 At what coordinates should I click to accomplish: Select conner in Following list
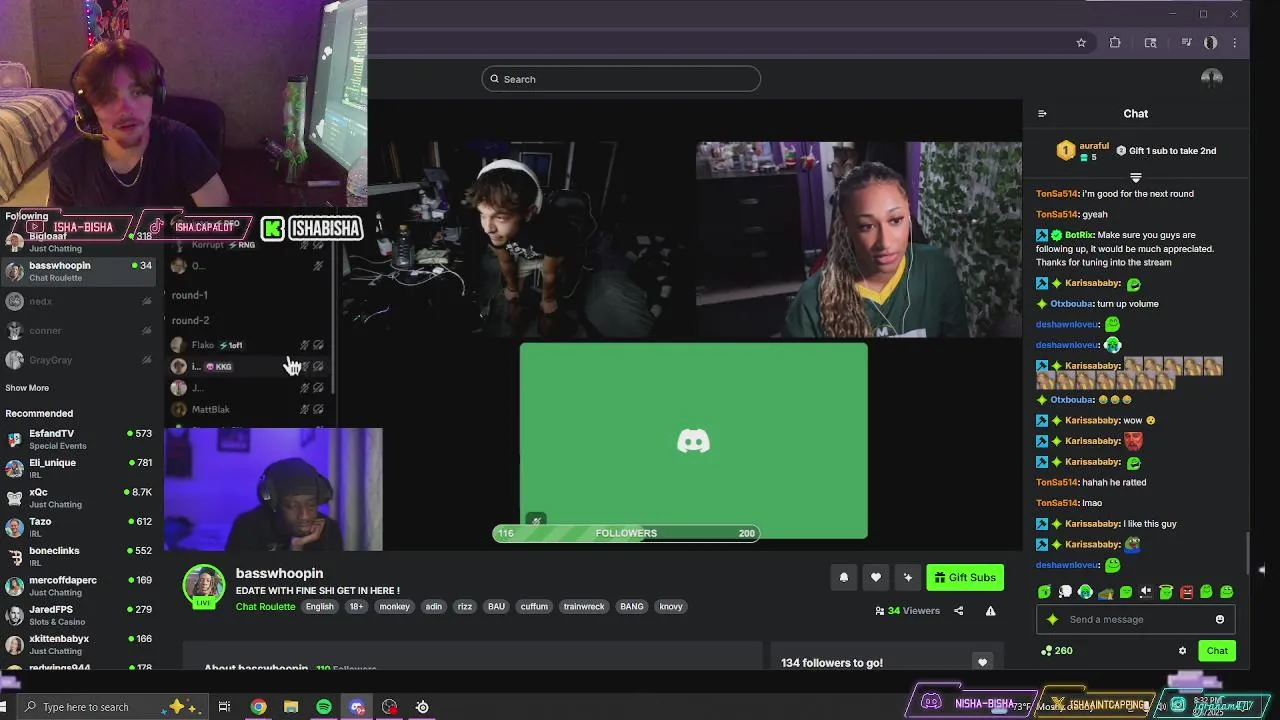(x=77, y=330)
